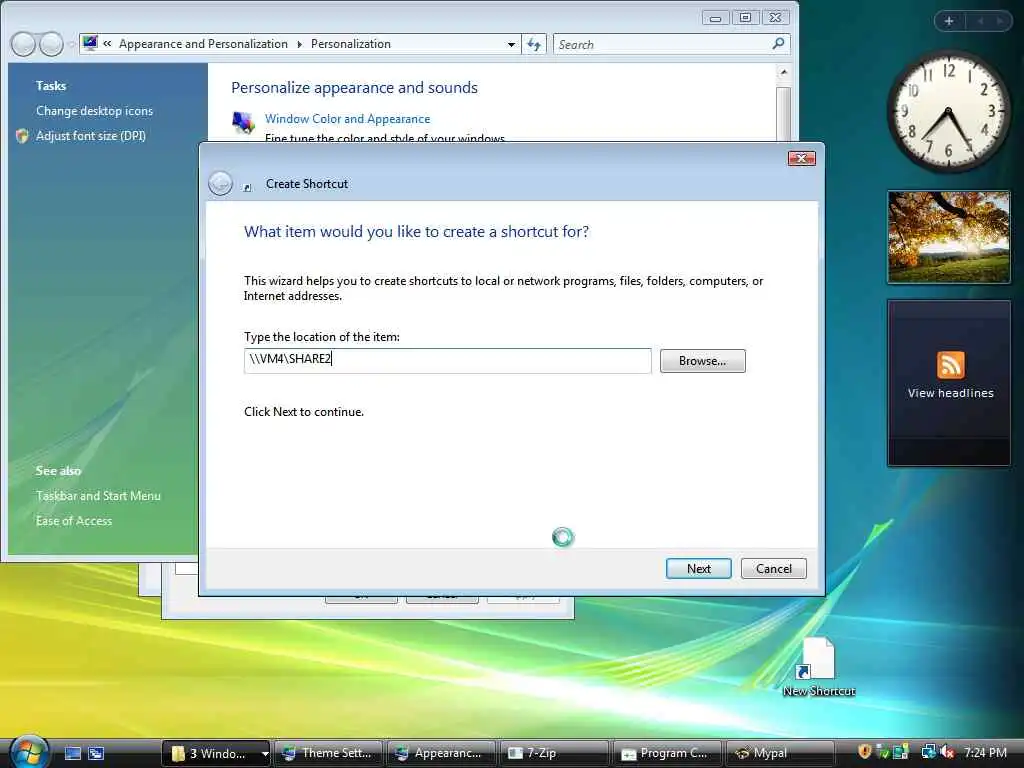The width and height of the screenshot is (1024, 768).
Task: Click View headlines in Feed gadget
Action: 950,393
